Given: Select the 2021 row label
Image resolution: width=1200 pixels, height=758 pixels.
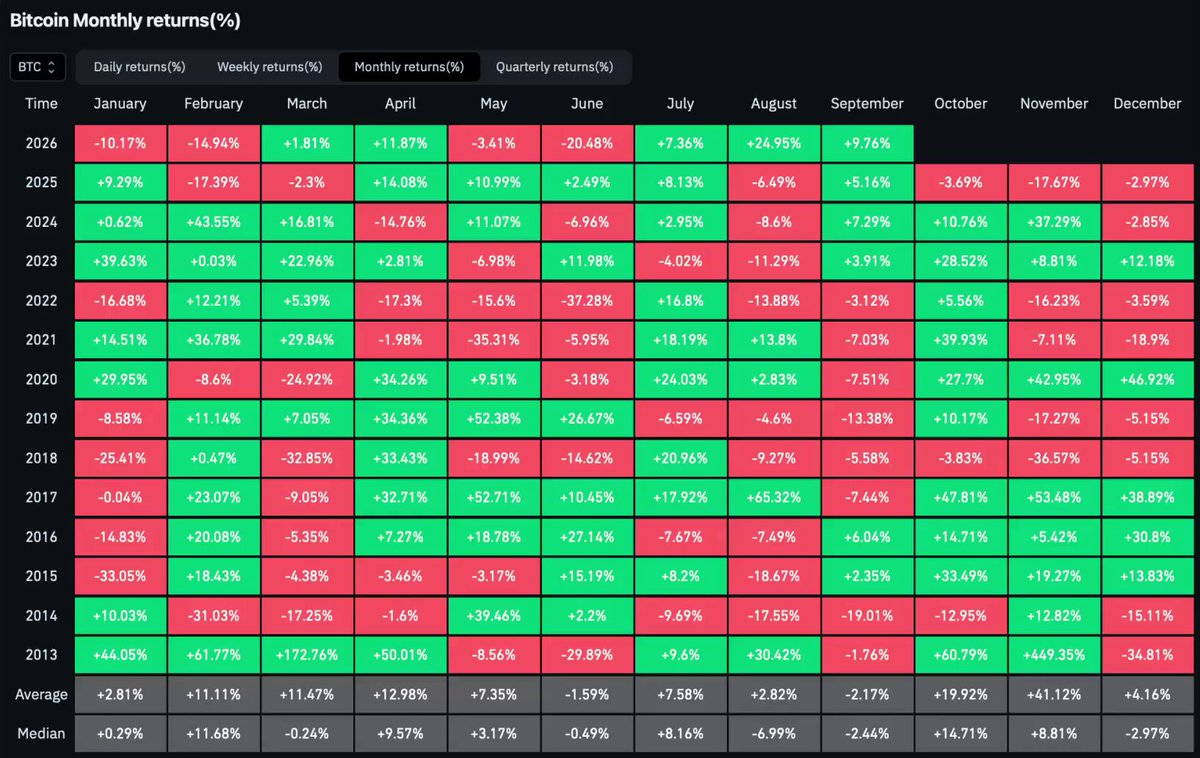Looking at the screenshot, I should 42,340.
